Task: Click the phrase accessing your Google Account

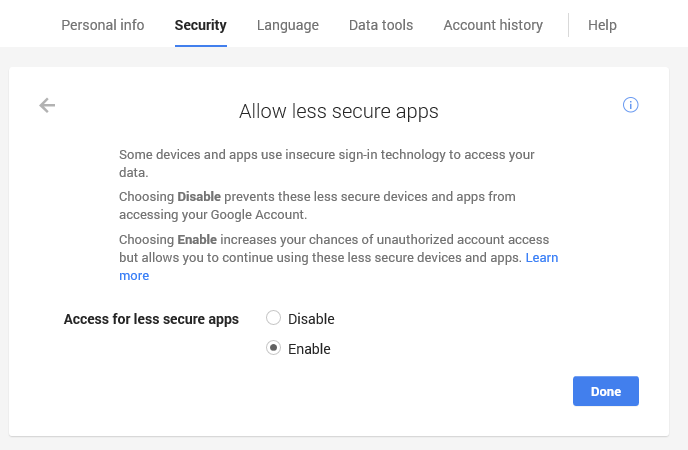Action: click(x=213, y=214)
